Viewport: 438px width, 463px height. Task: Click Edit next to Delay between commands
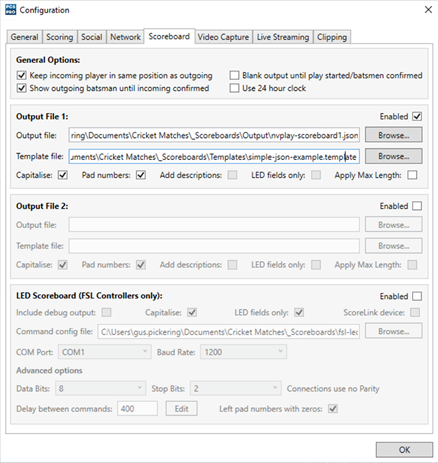[182, 409]
